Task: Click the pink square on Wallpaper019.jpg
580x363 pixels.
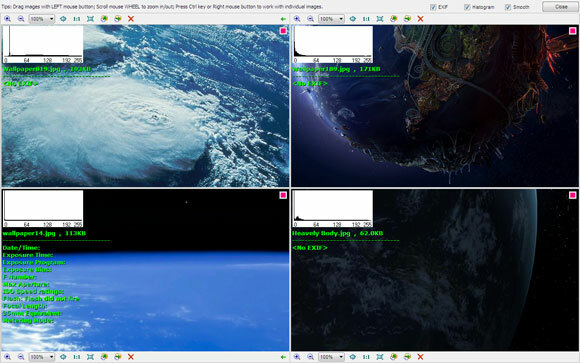Action: point(283,31)
